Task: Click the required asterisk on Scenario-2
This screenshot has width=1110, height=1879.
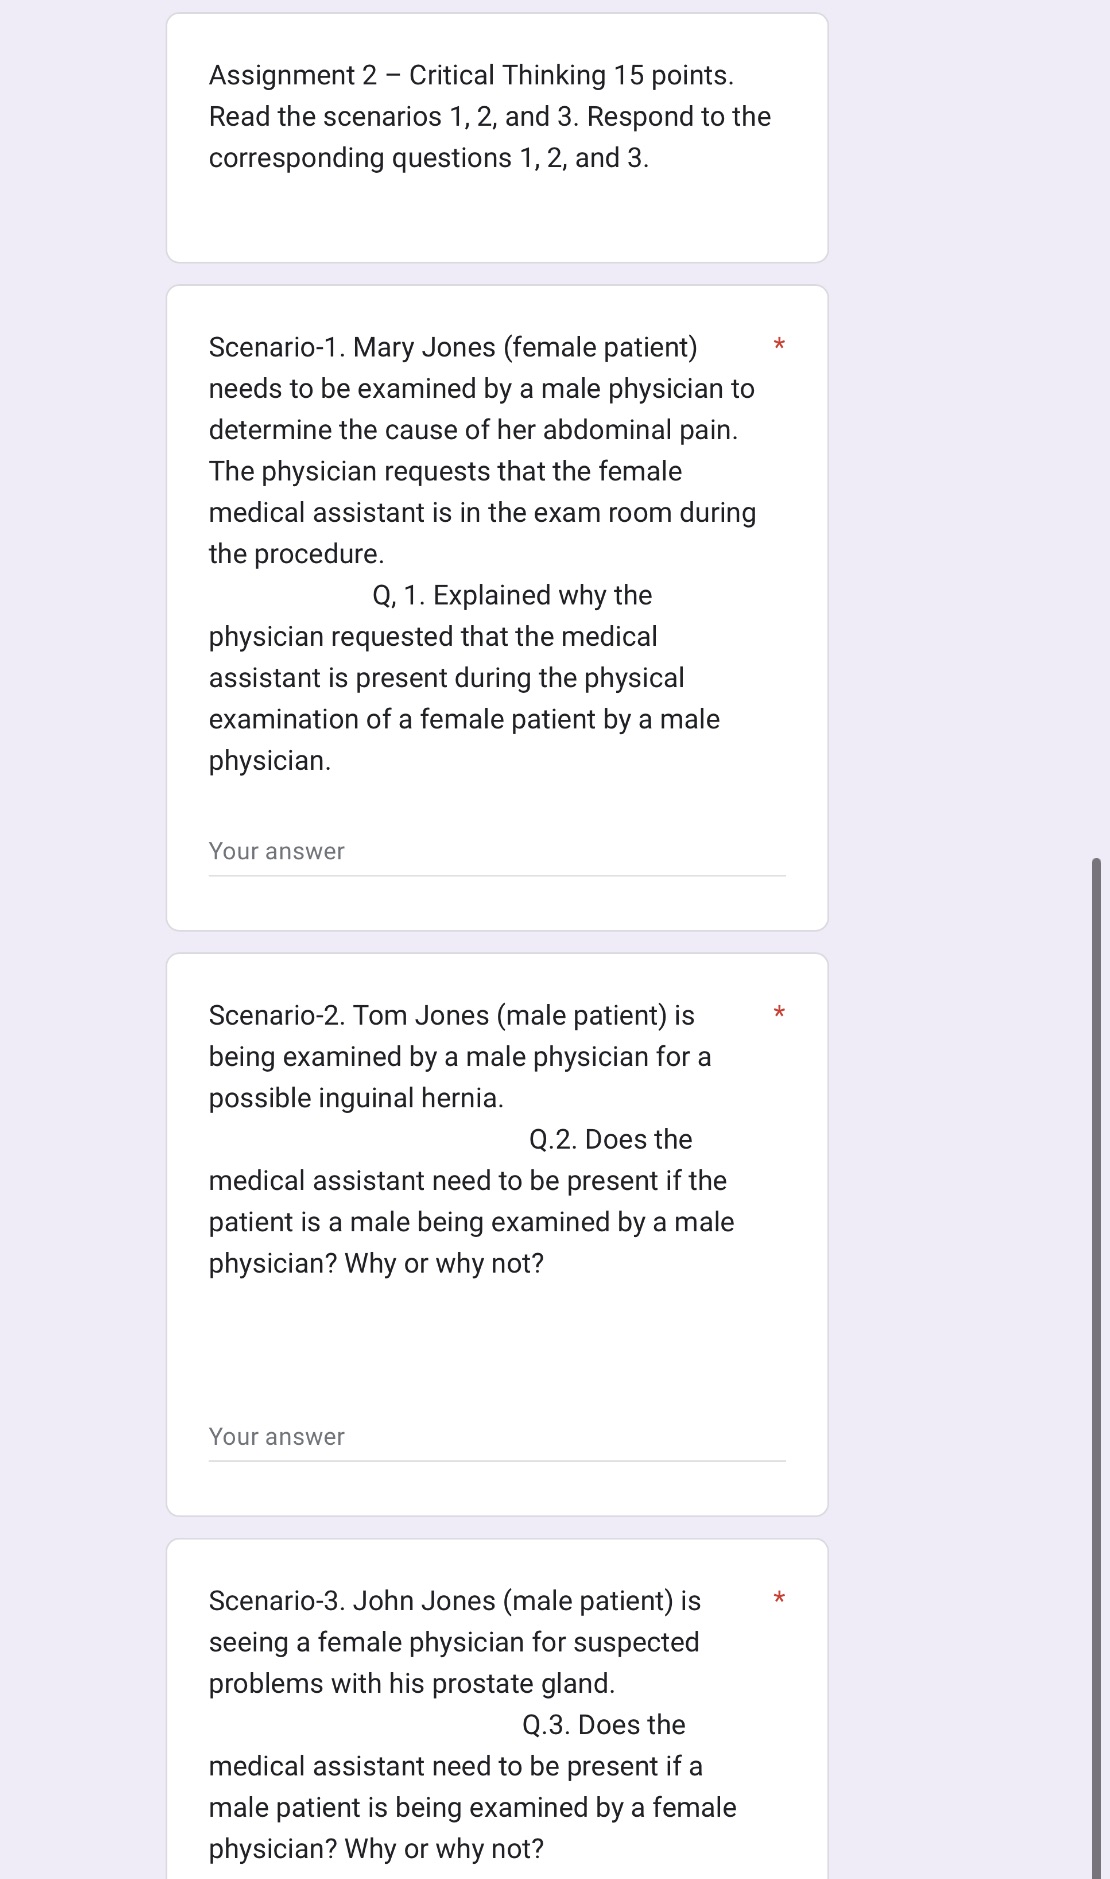Action: click(x=780, y=1012)
